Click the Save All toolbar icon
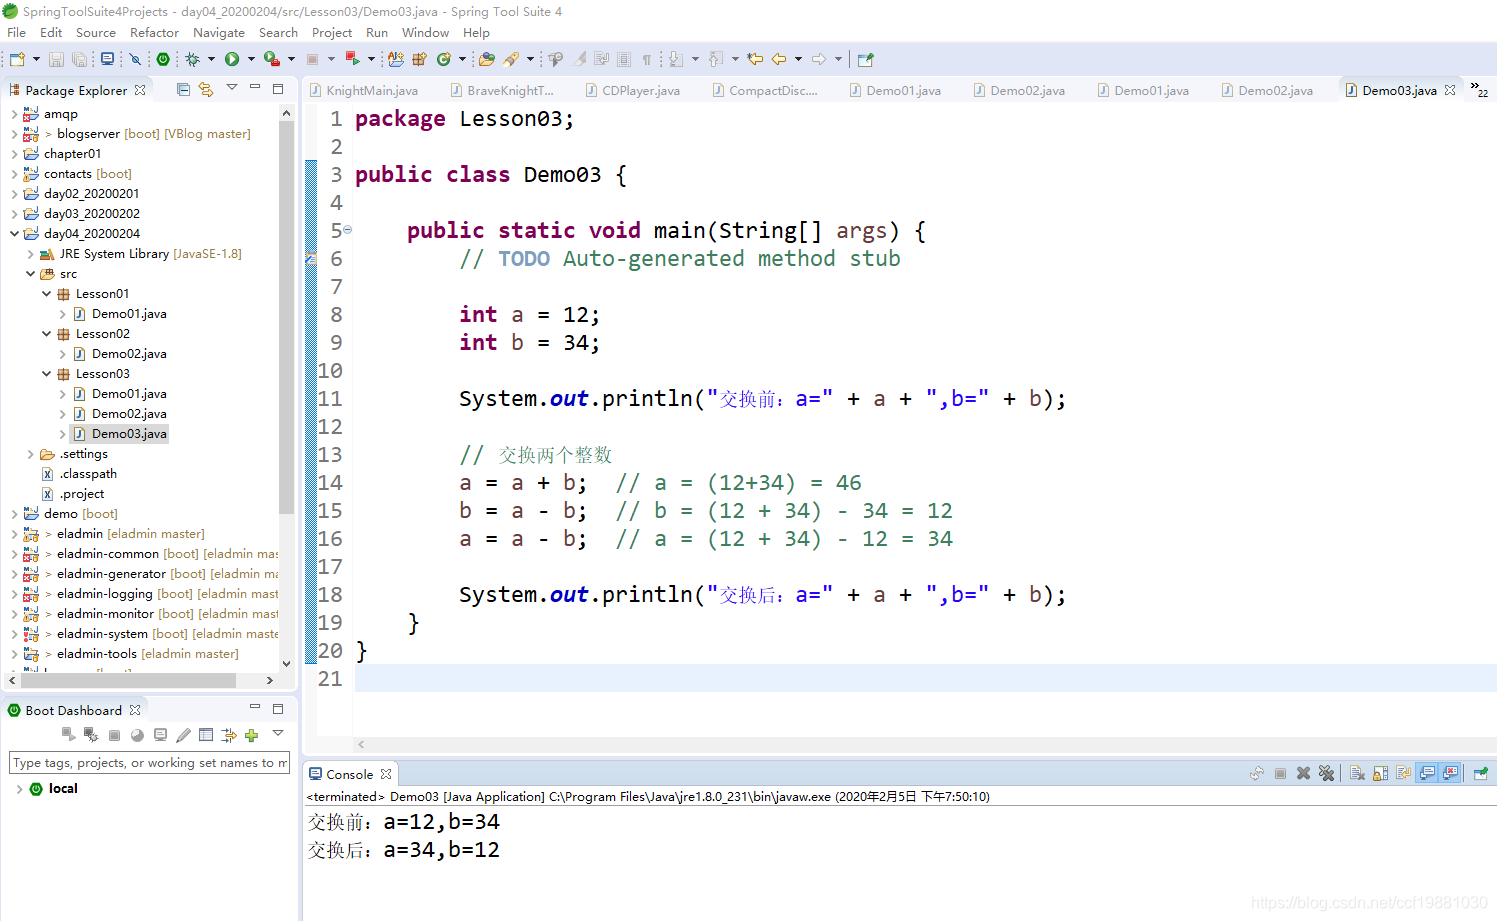 pyautogui.click(x=79, y=59)
